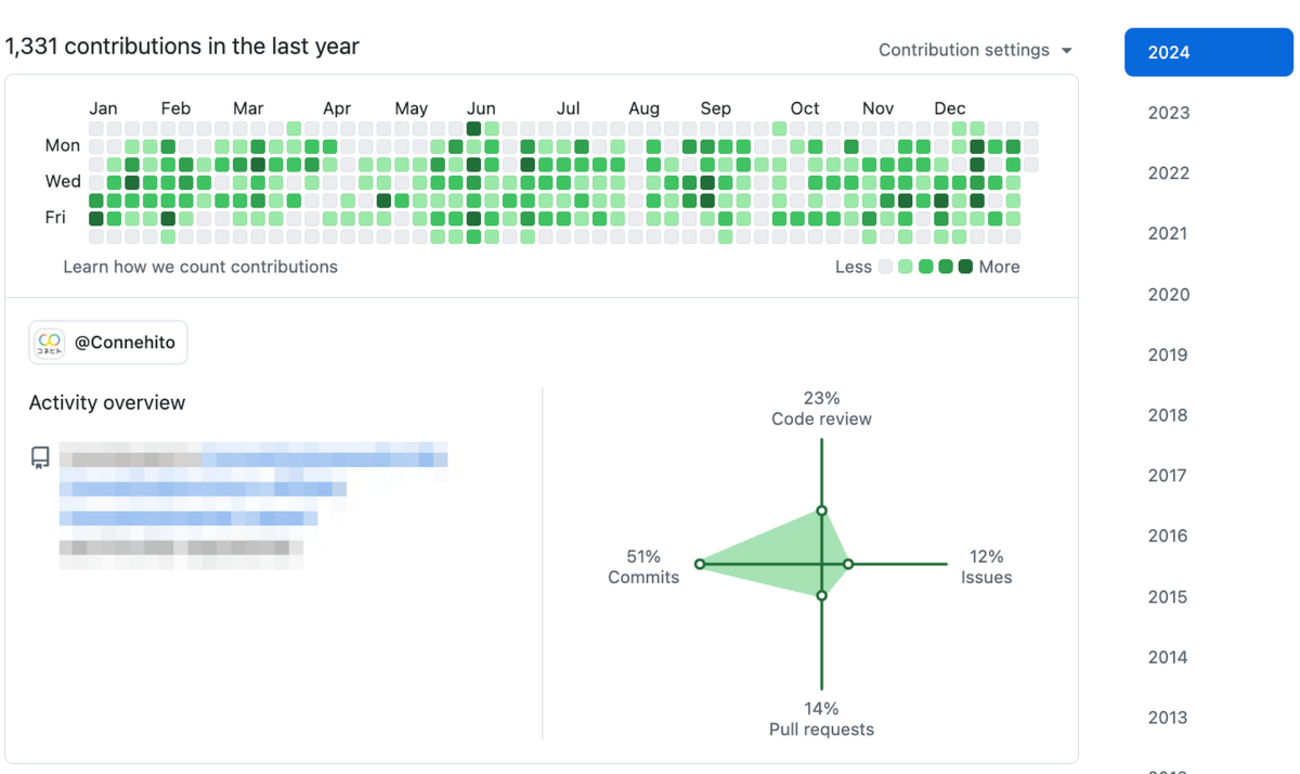Screen dimensions: 1300x774
Task: Click the Code review point on radar chart
Action: [x=822, y=511]
